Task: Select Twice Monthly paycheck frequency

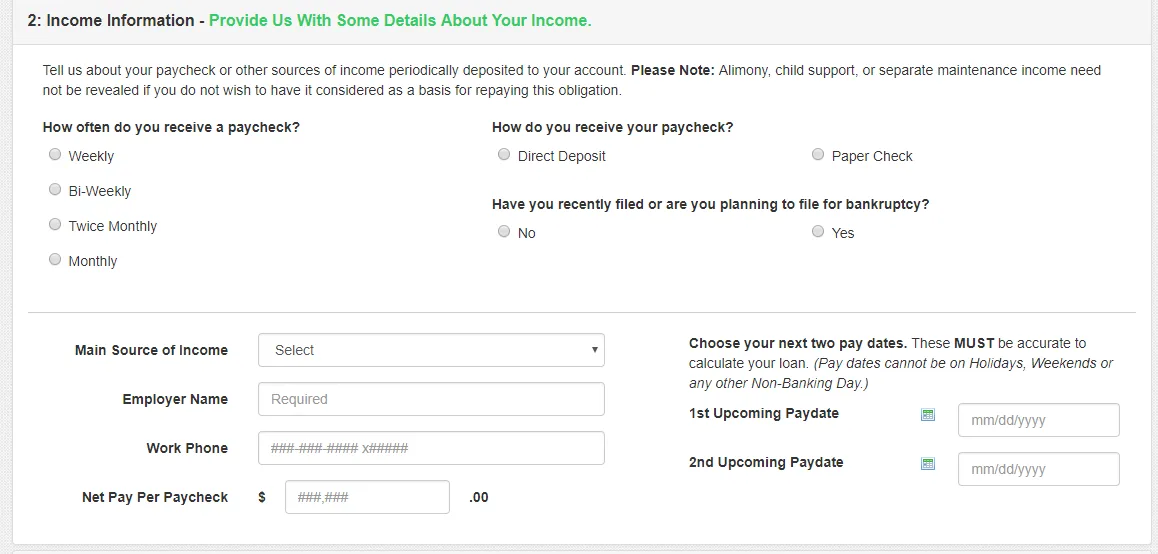Action: tap(55, 225)
